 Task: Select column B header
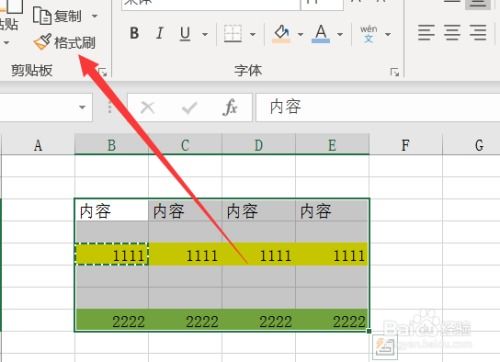[111, 145]
